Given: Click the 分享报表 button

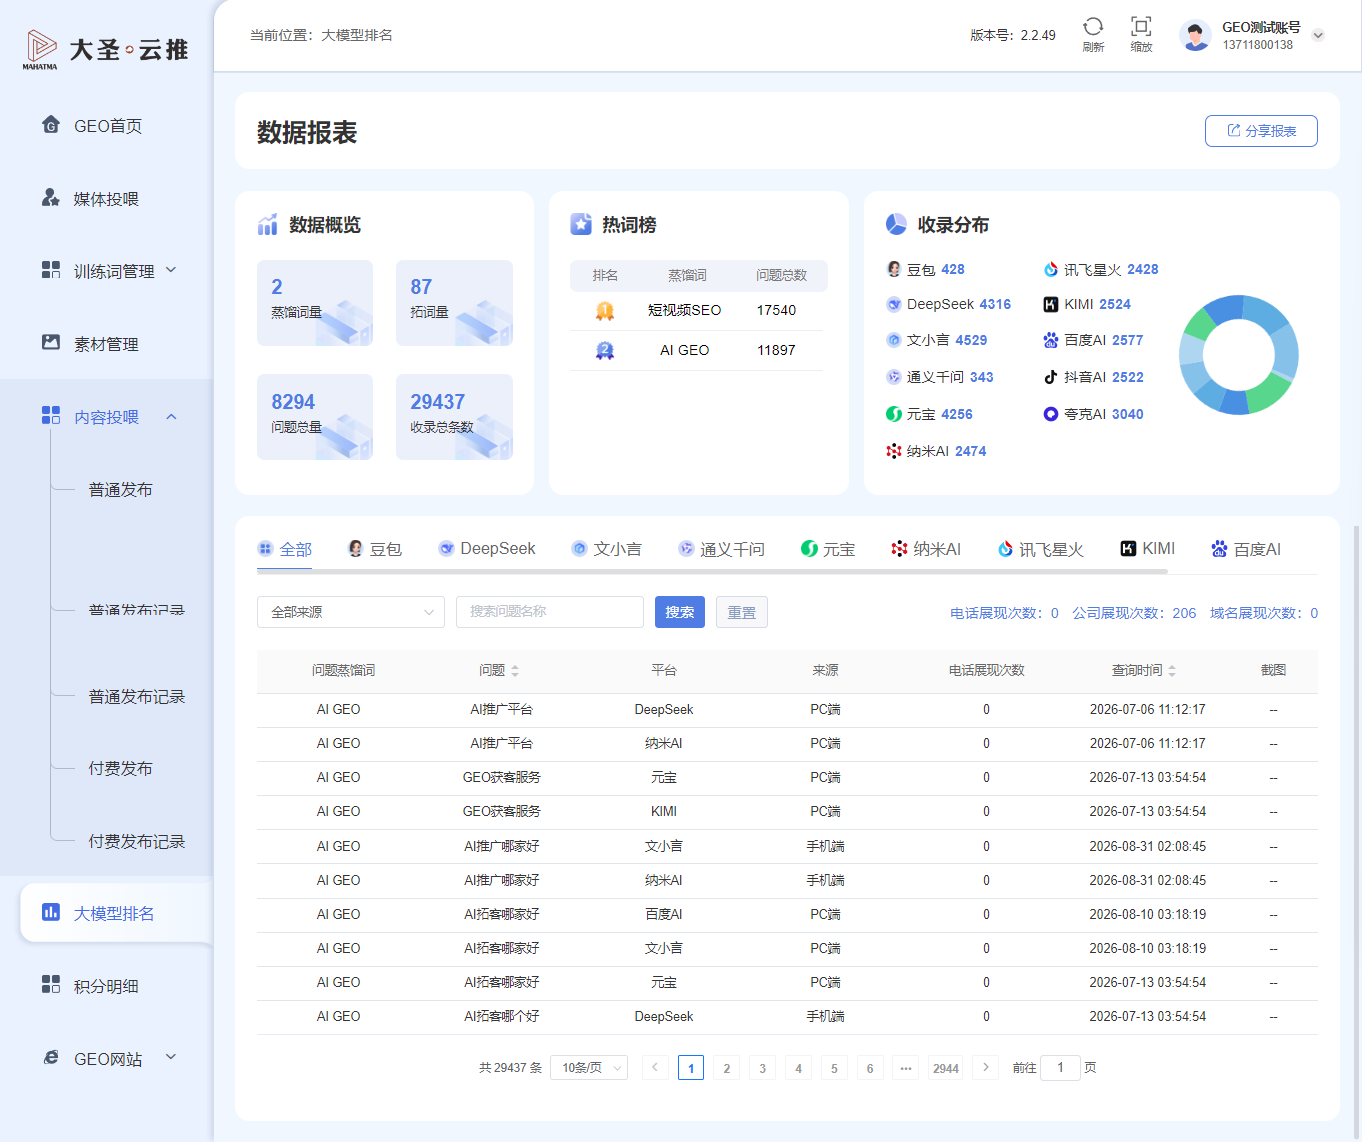Looking at the screenshot, I should (x=1261, y=131).
